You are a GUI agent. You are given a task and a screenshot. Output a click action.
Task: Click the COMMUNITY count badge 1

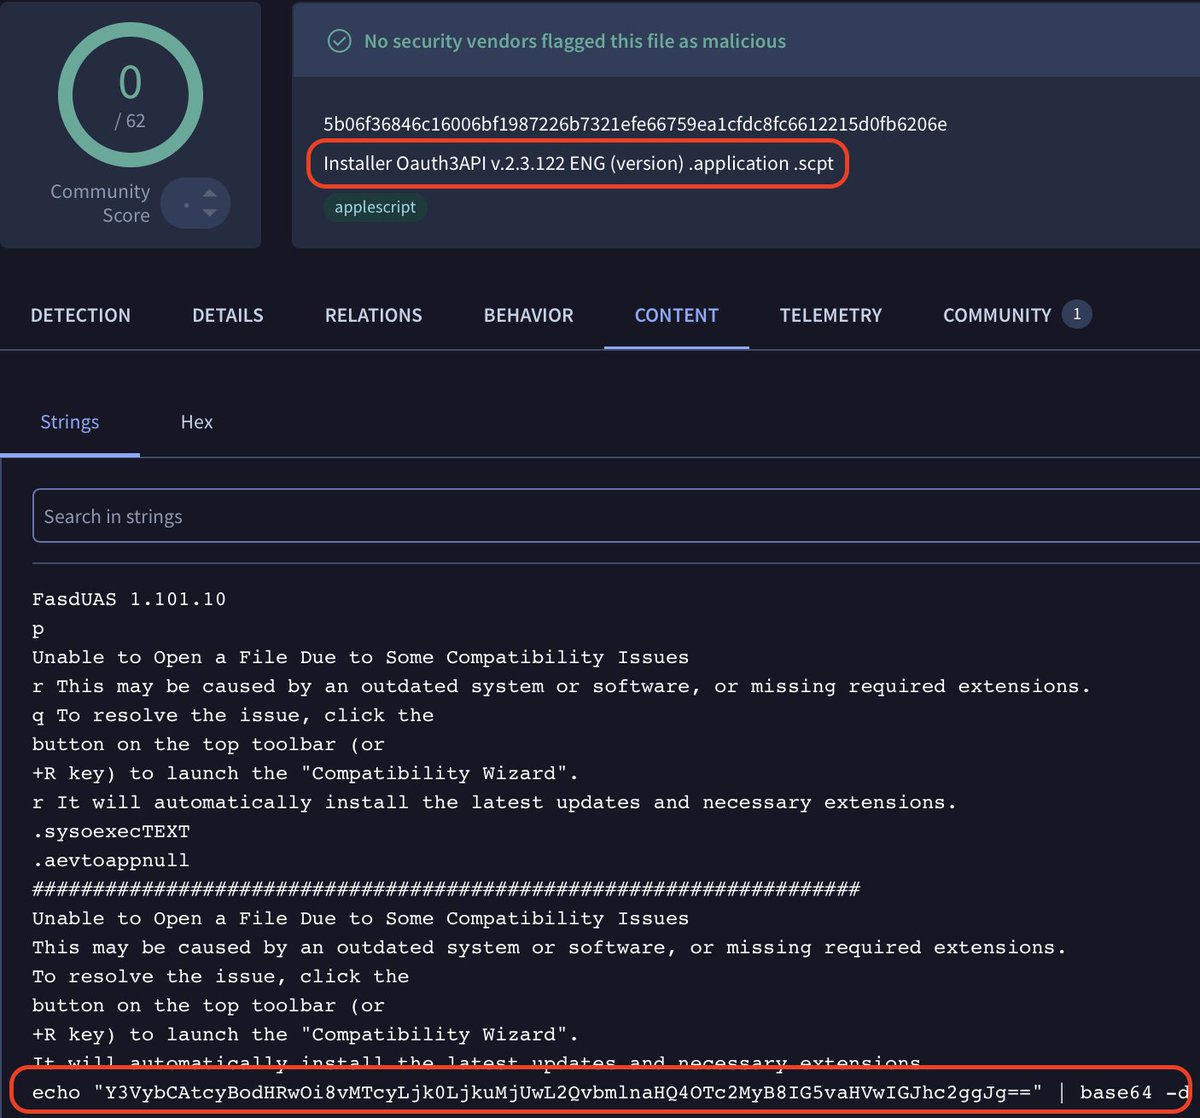tap(1077, 314)
